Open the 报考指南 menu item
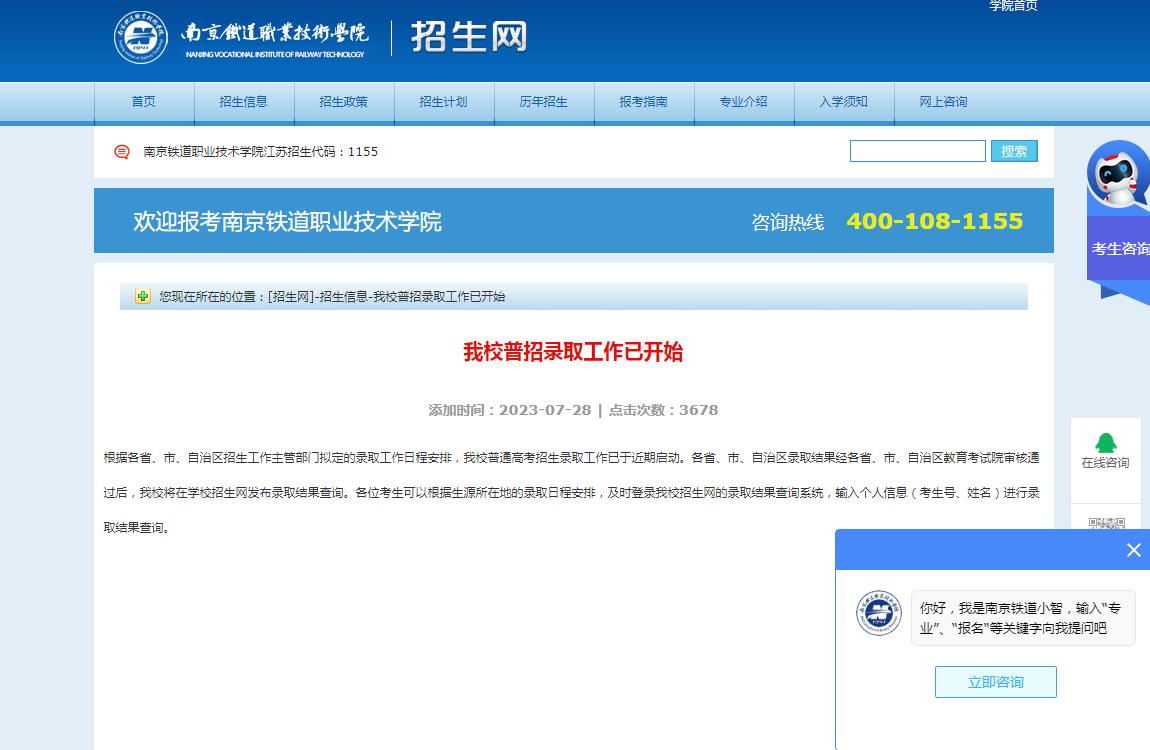 tap(643, 102)
